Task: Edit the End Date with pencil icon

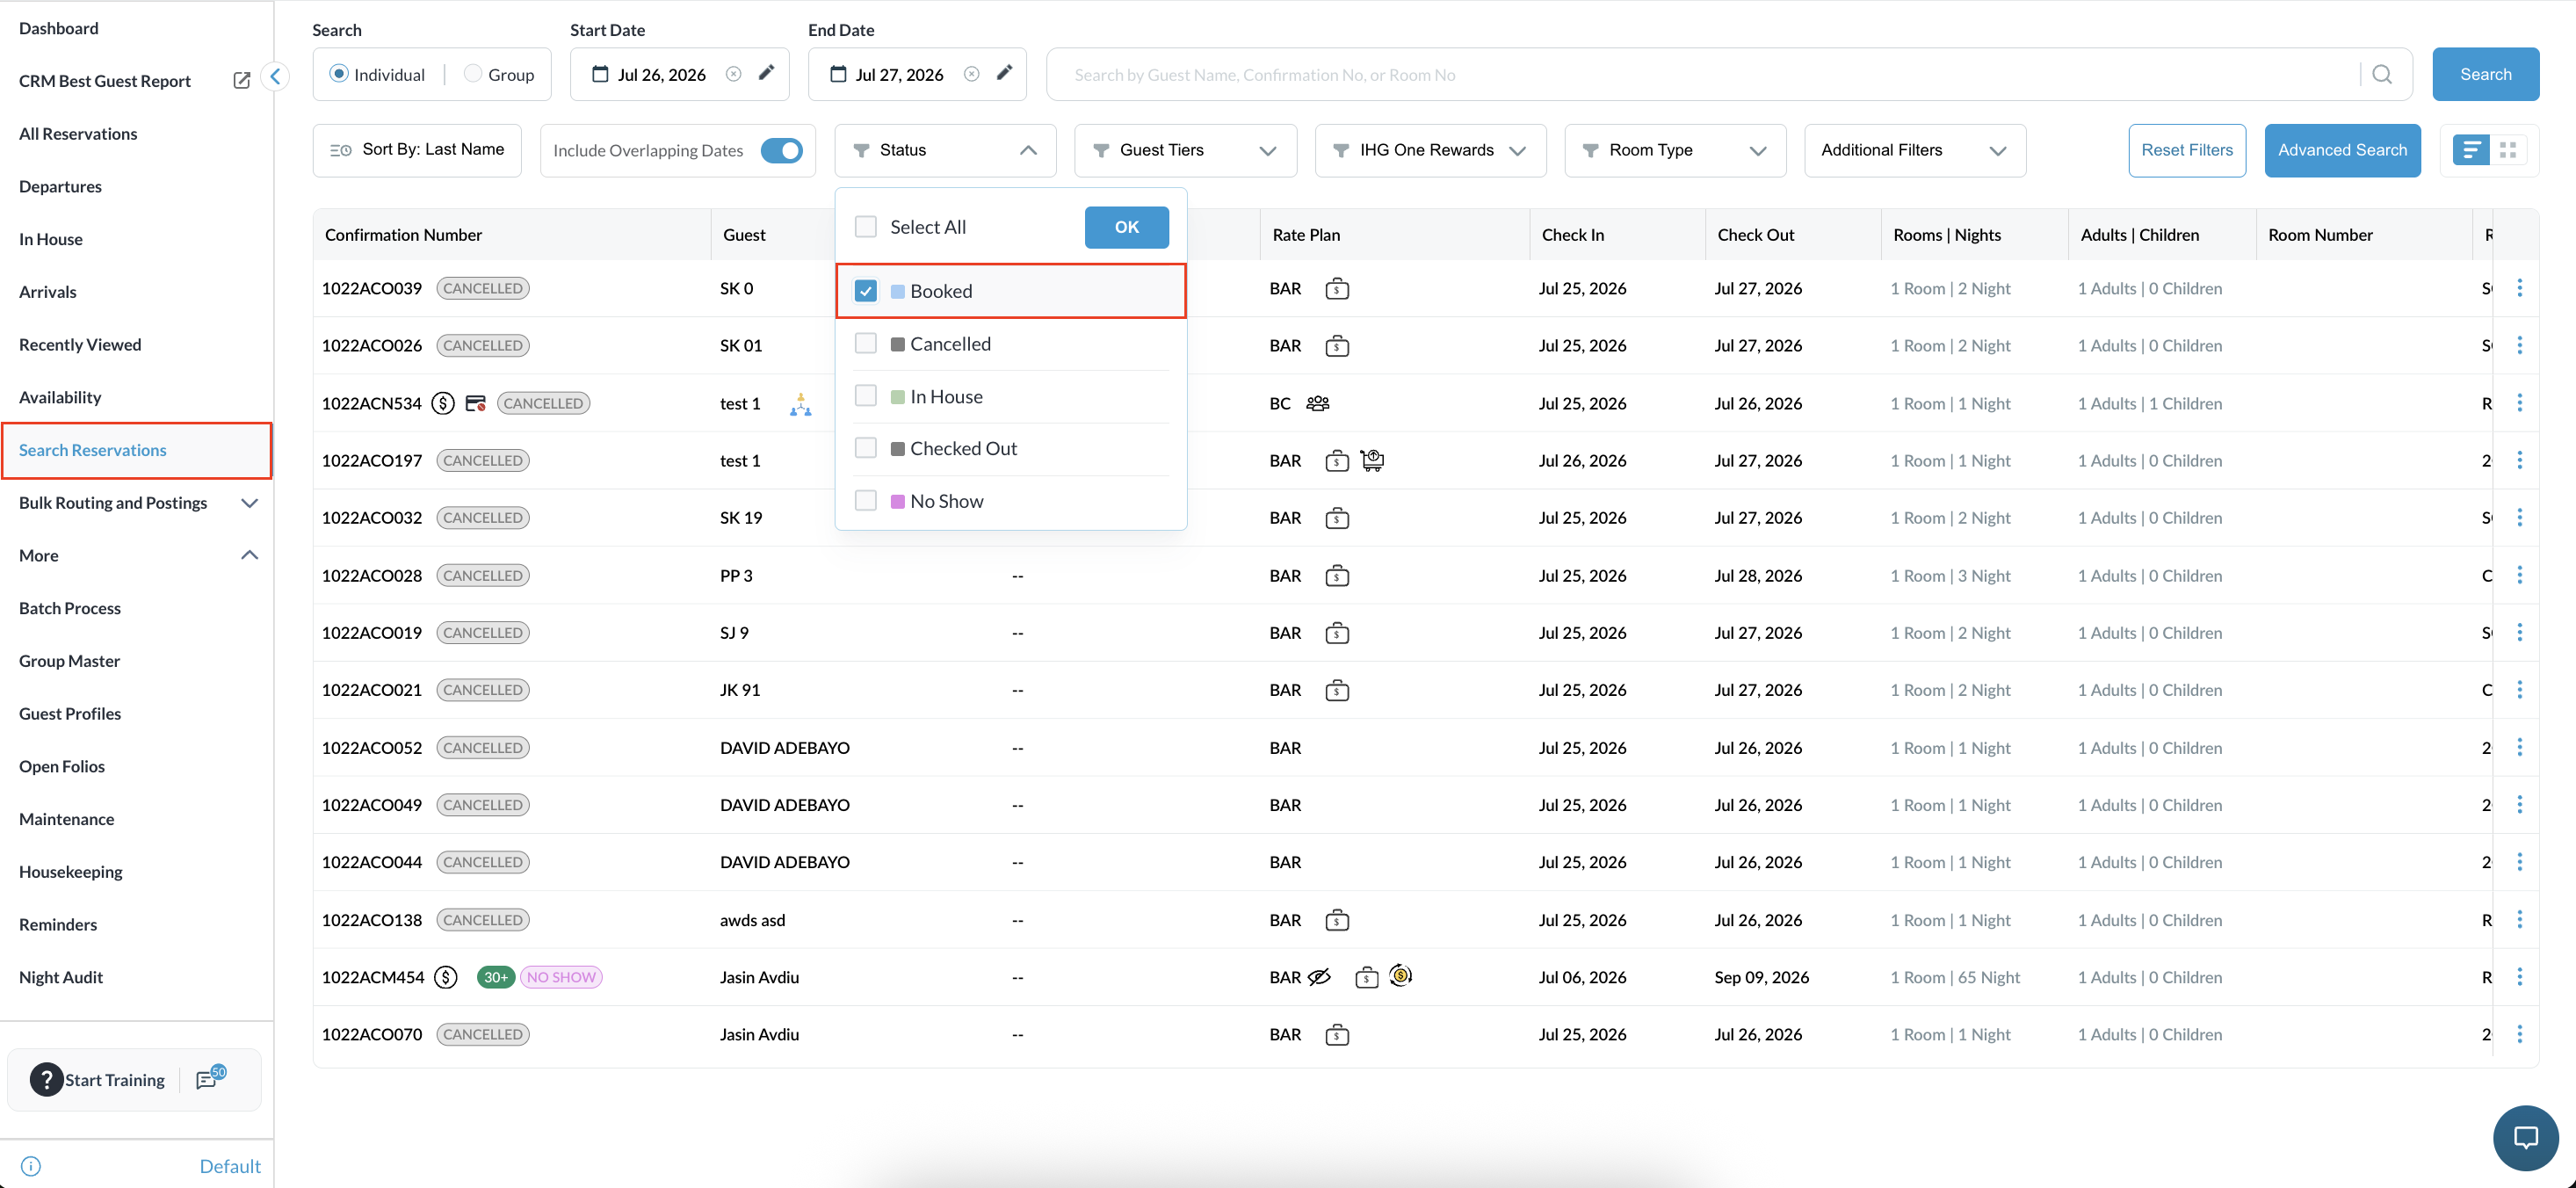Action: 1004,73
